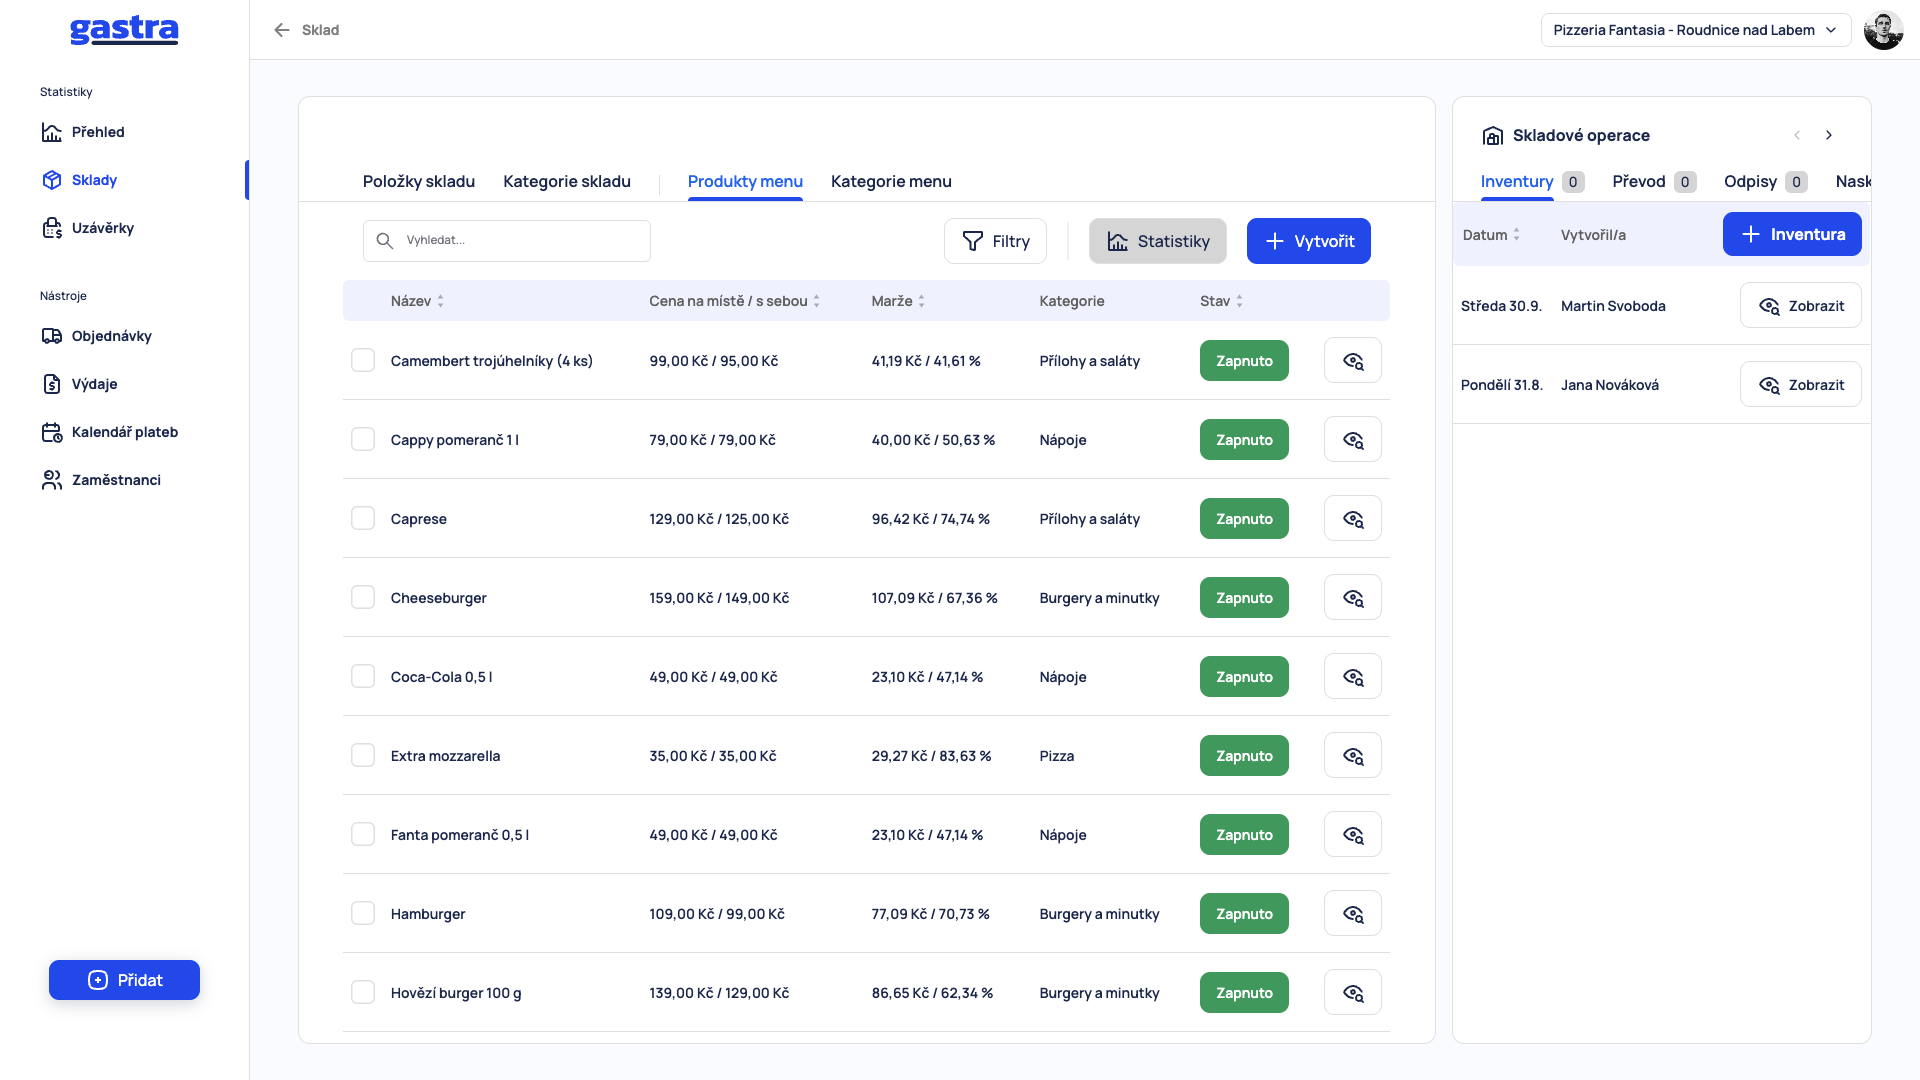
Task: View details icon for Camembert trojúhelníky
Action: coord(1352,361)
